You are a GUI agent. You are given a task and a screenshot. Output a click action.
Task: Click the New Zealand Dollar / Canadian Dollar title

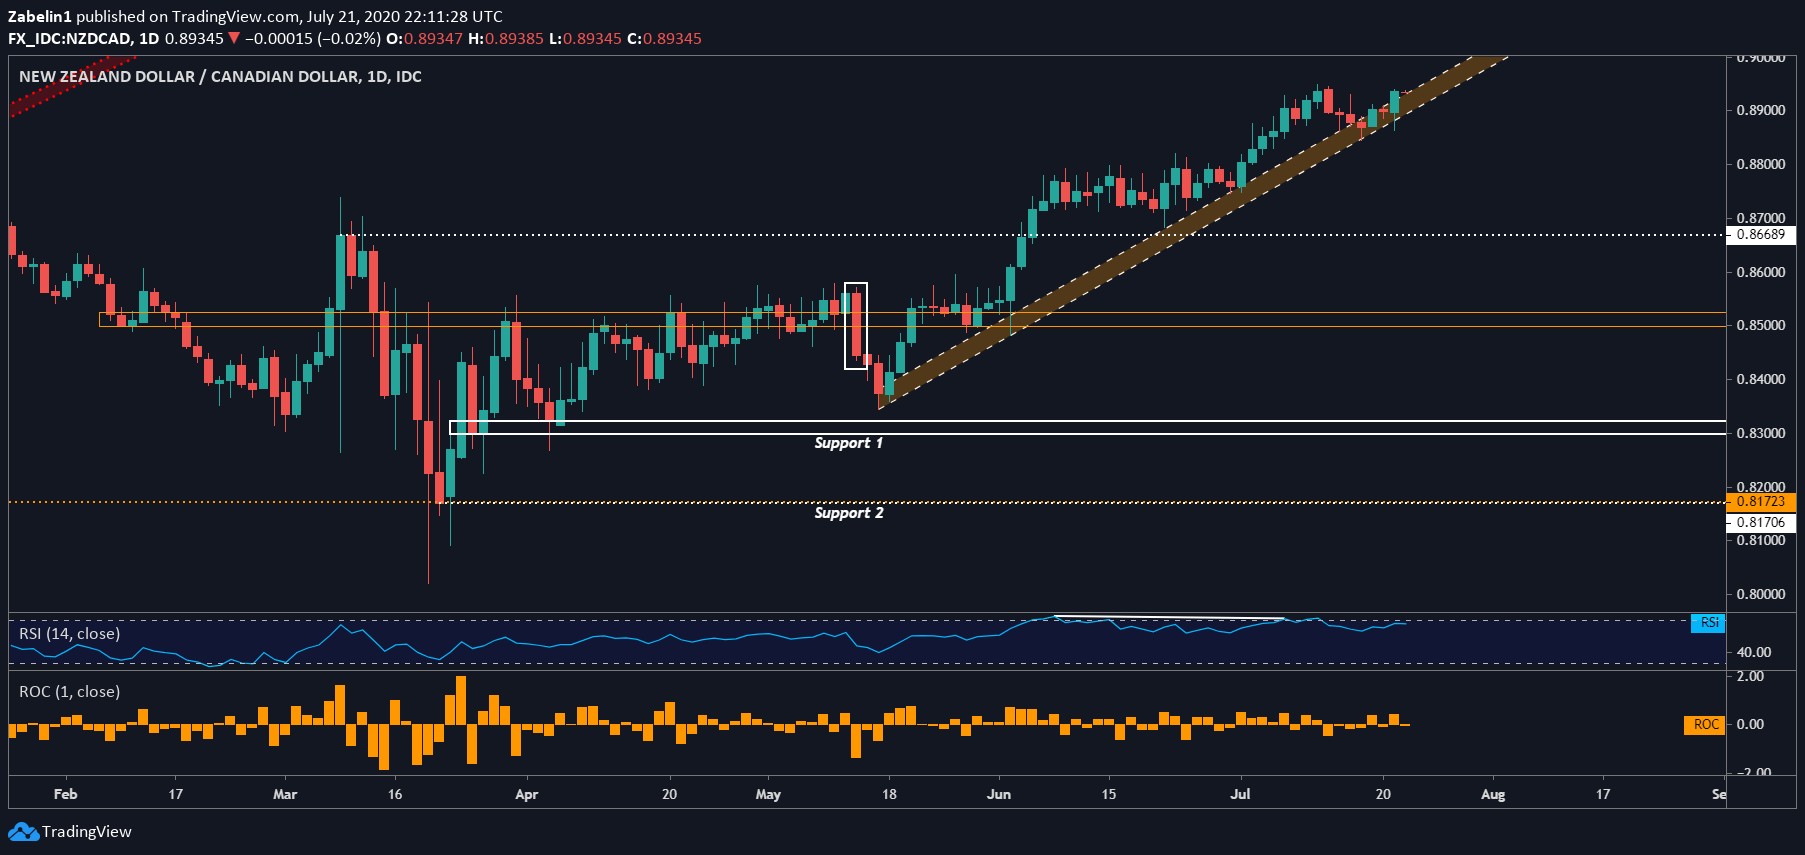click(x=220, y=77)
